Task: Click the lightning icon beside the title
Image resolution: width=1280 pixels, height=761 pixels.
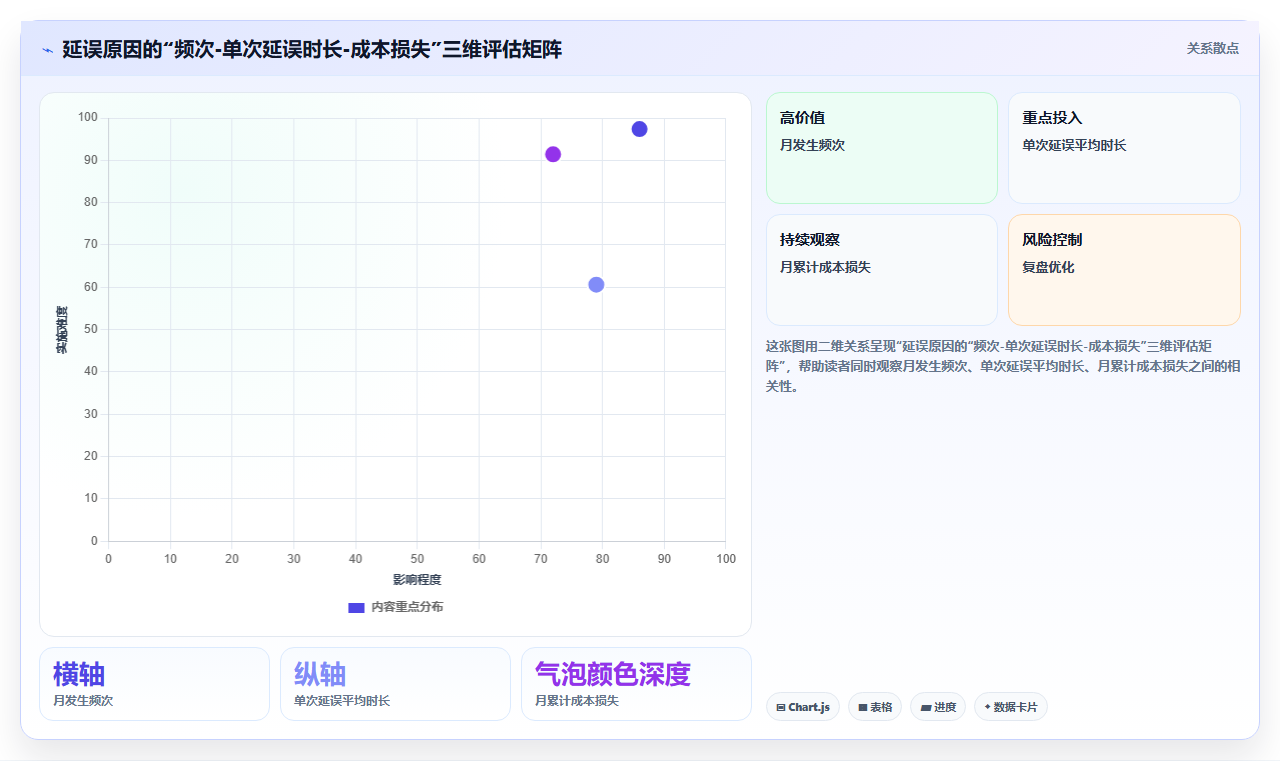Action: (47, 49)
